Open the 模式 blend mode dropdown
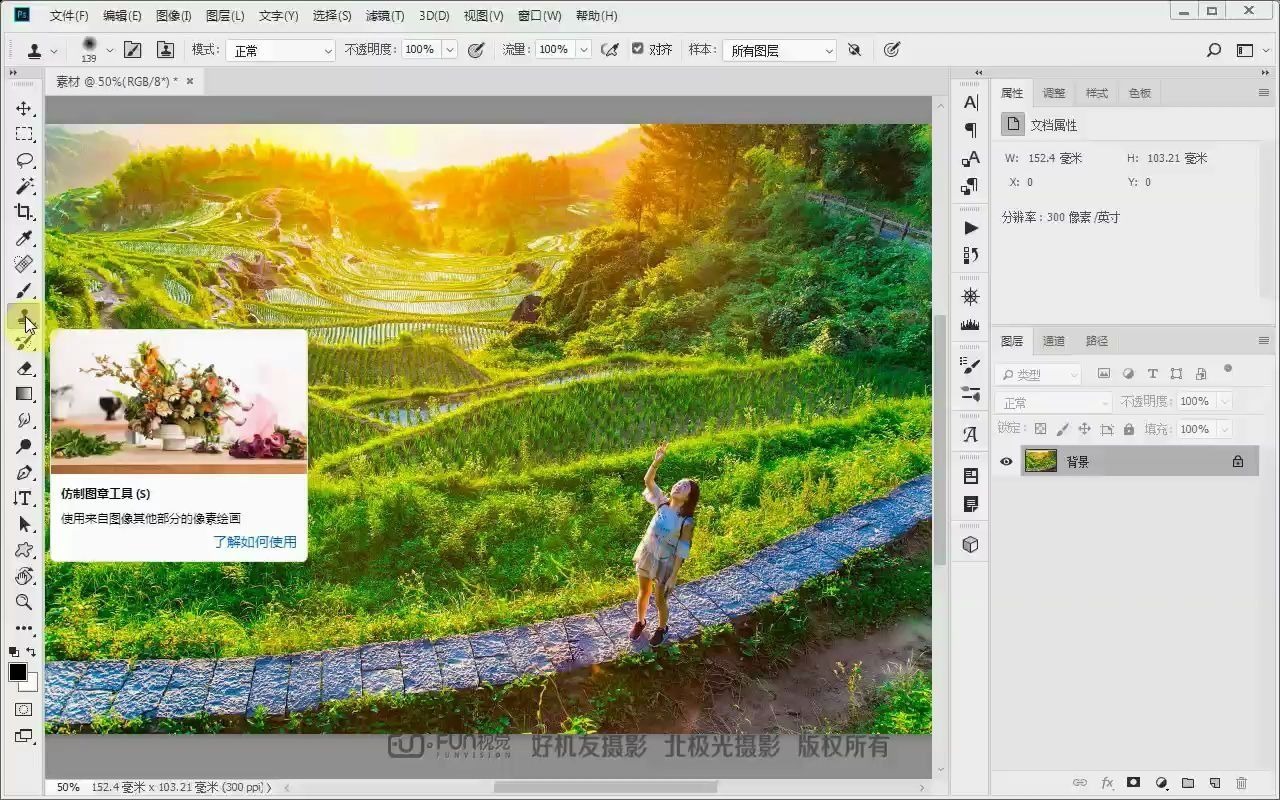This screenshot has height=800, width=1280. pos(281,50)
